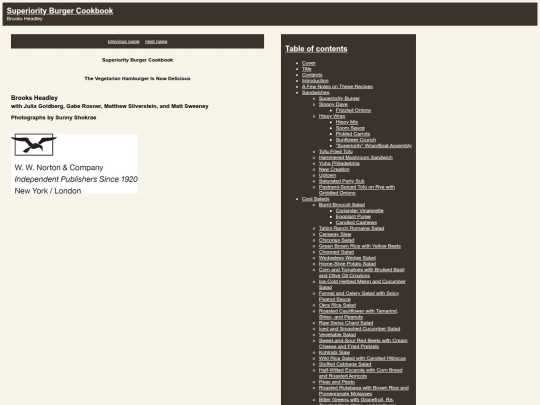Screen dimensions: 540x405
Task: Open the Cover link in contents
Action: point(309,63)
